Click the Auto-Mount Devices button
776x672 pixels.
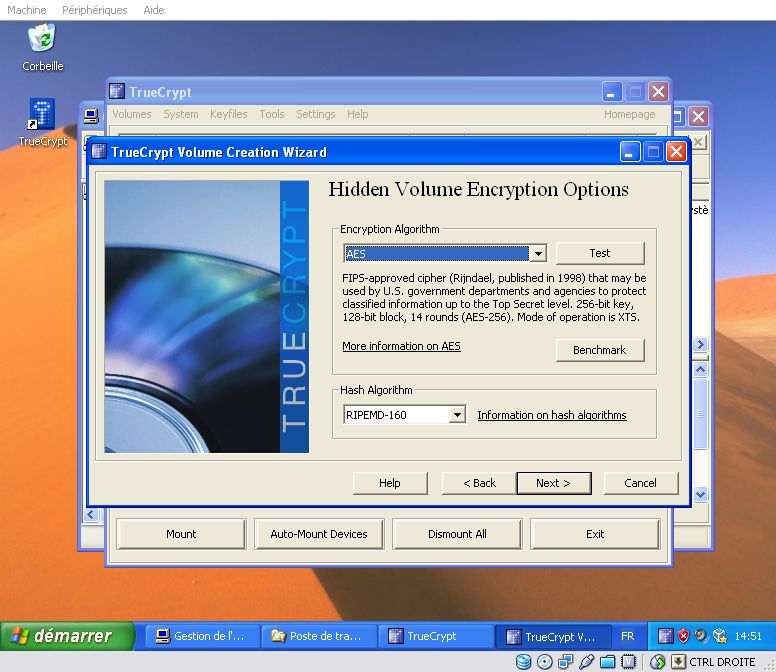[x=319, y=534]
